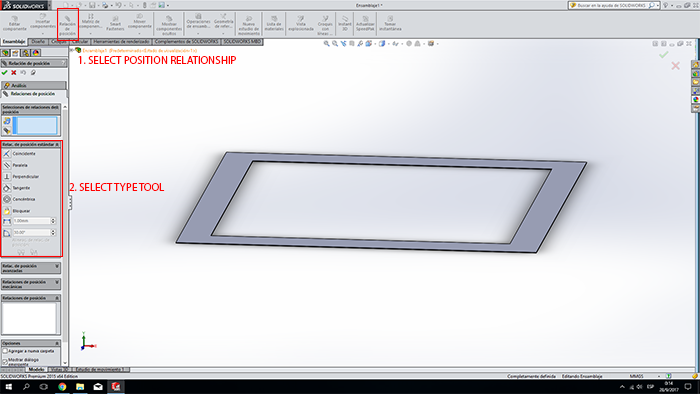Viewport: 700px width, 394px height.
Task: Click Smart Fasteners tool
Action: pos(115,24)
